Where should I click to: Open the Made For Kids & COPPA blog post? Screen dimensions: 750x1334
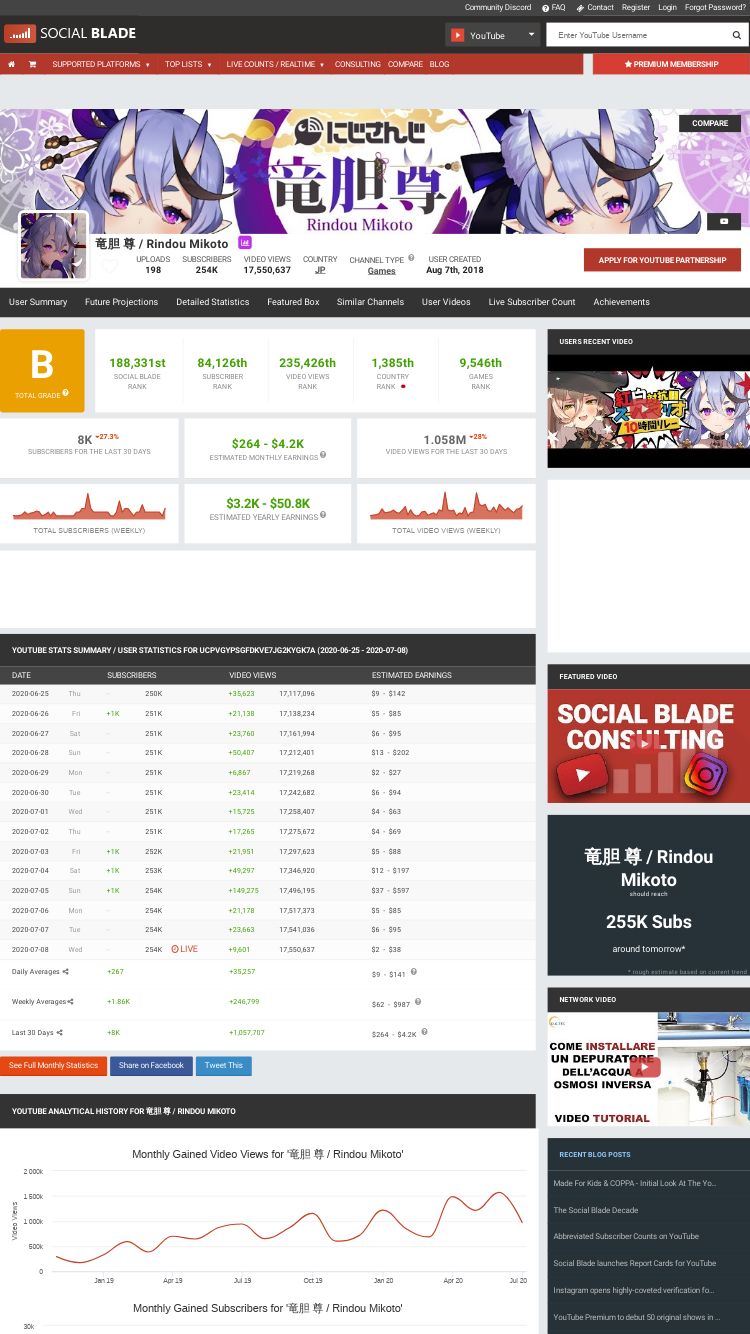tap(635, 1183)
